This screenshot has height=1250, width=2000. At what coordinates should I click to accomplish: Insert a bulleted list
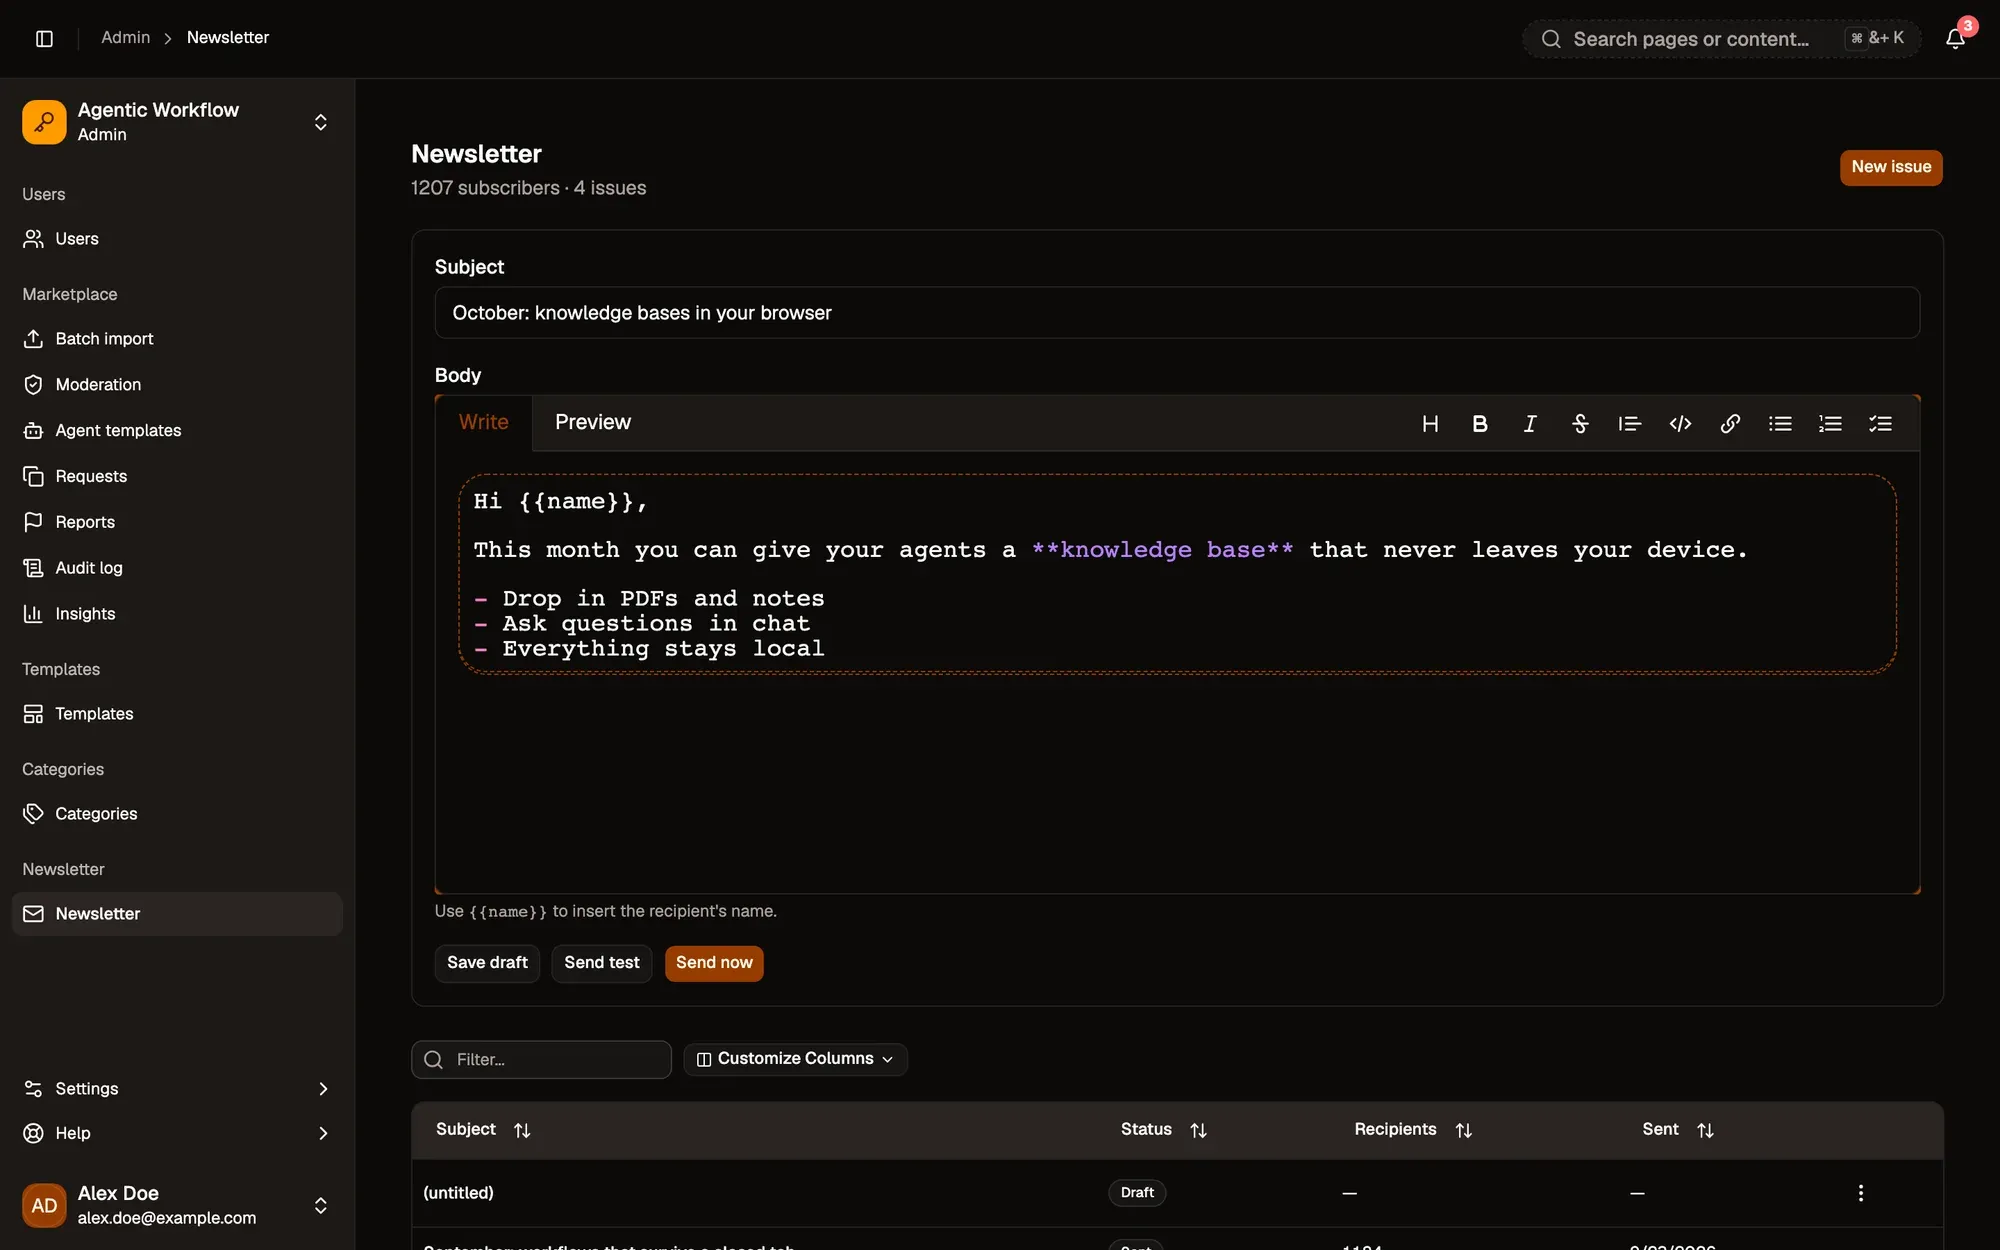1780,424
